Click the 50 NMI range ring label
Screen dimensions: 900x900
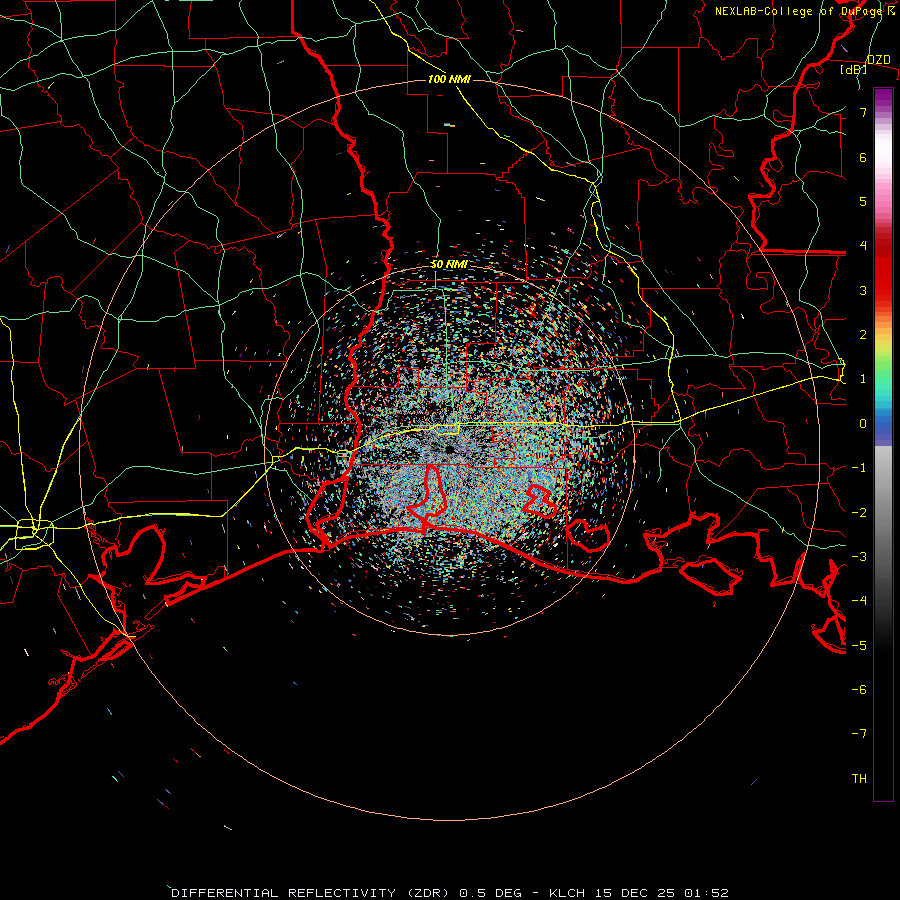[449, 265]
